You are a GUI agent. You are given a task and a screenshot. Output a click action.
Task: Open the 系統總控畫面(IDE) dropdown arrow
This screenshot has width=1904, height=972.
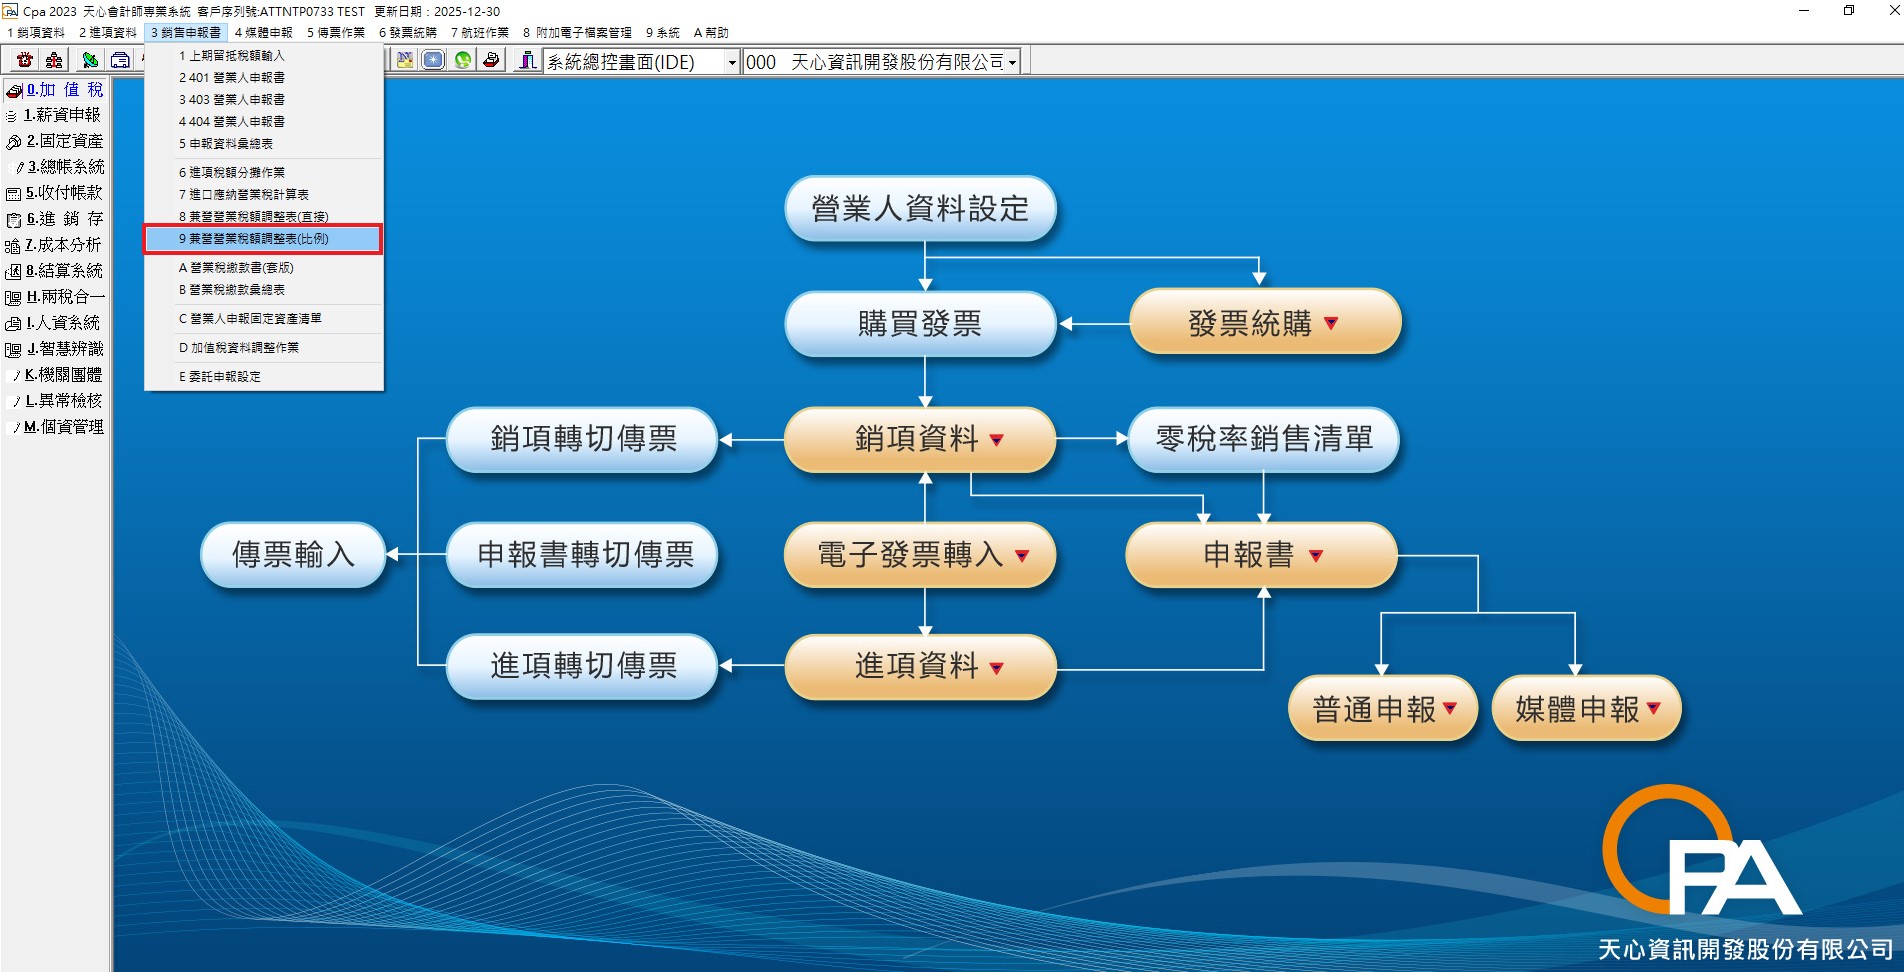pyautogui.click(x=732, y=63)
